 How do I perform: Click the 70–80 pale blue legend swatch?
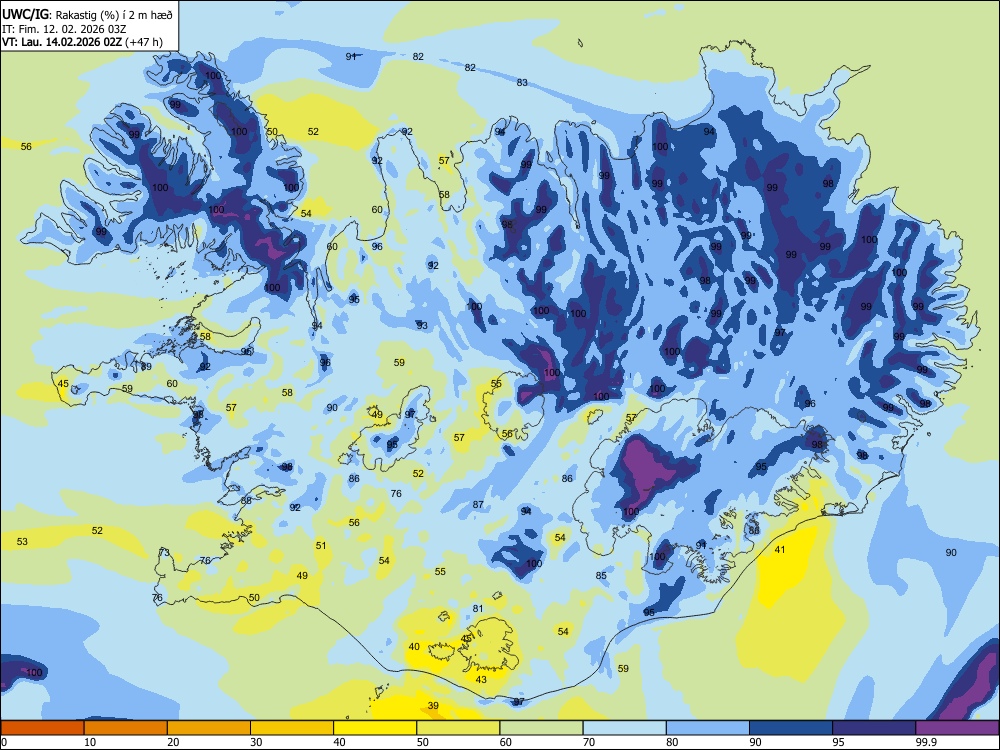pos(624,728)
